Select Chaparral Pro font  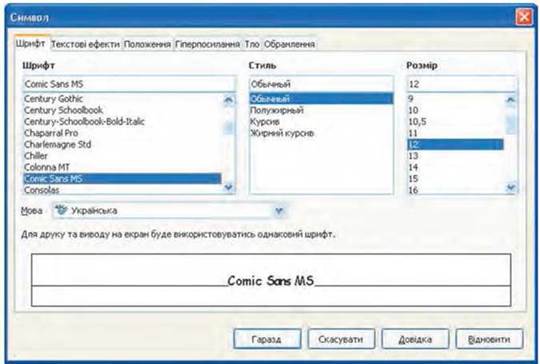(x=122, y=133)
